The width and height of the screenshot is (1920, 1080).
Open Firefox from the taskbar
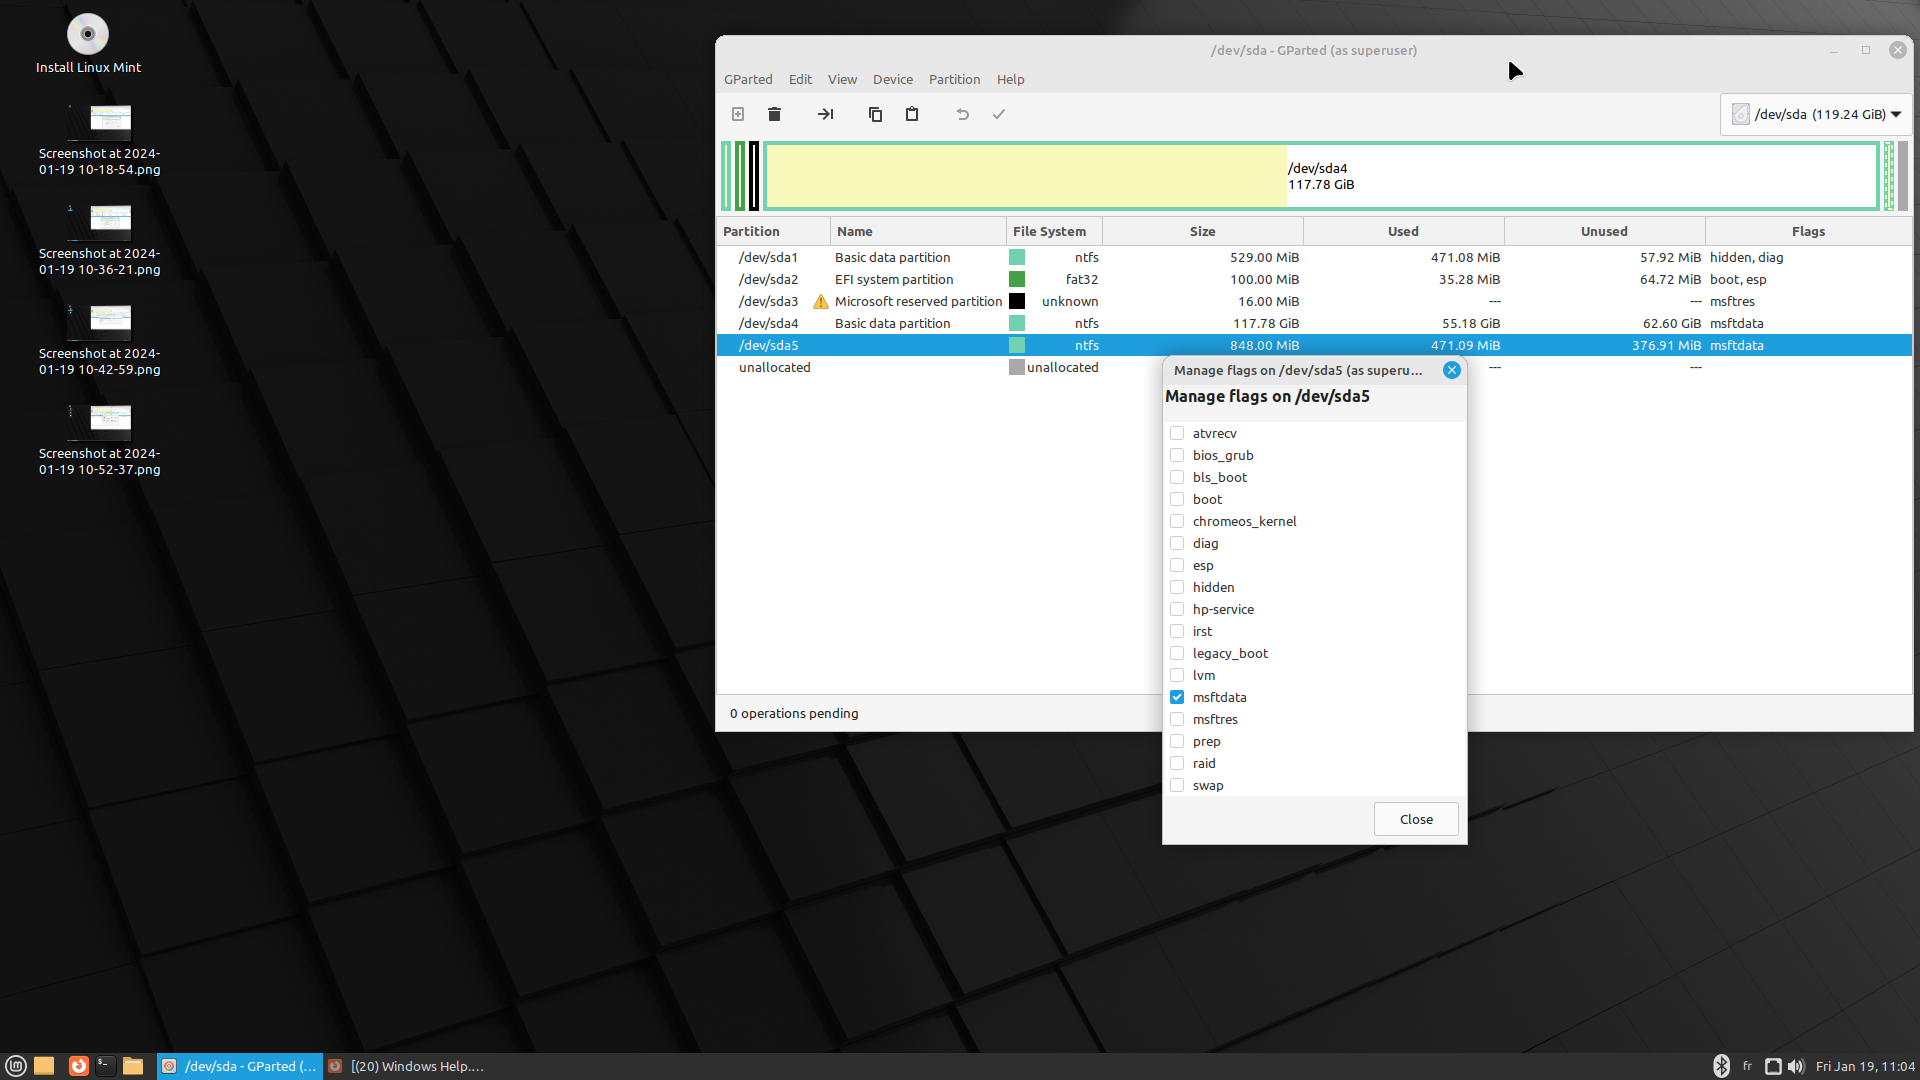tap(78, 1066)
